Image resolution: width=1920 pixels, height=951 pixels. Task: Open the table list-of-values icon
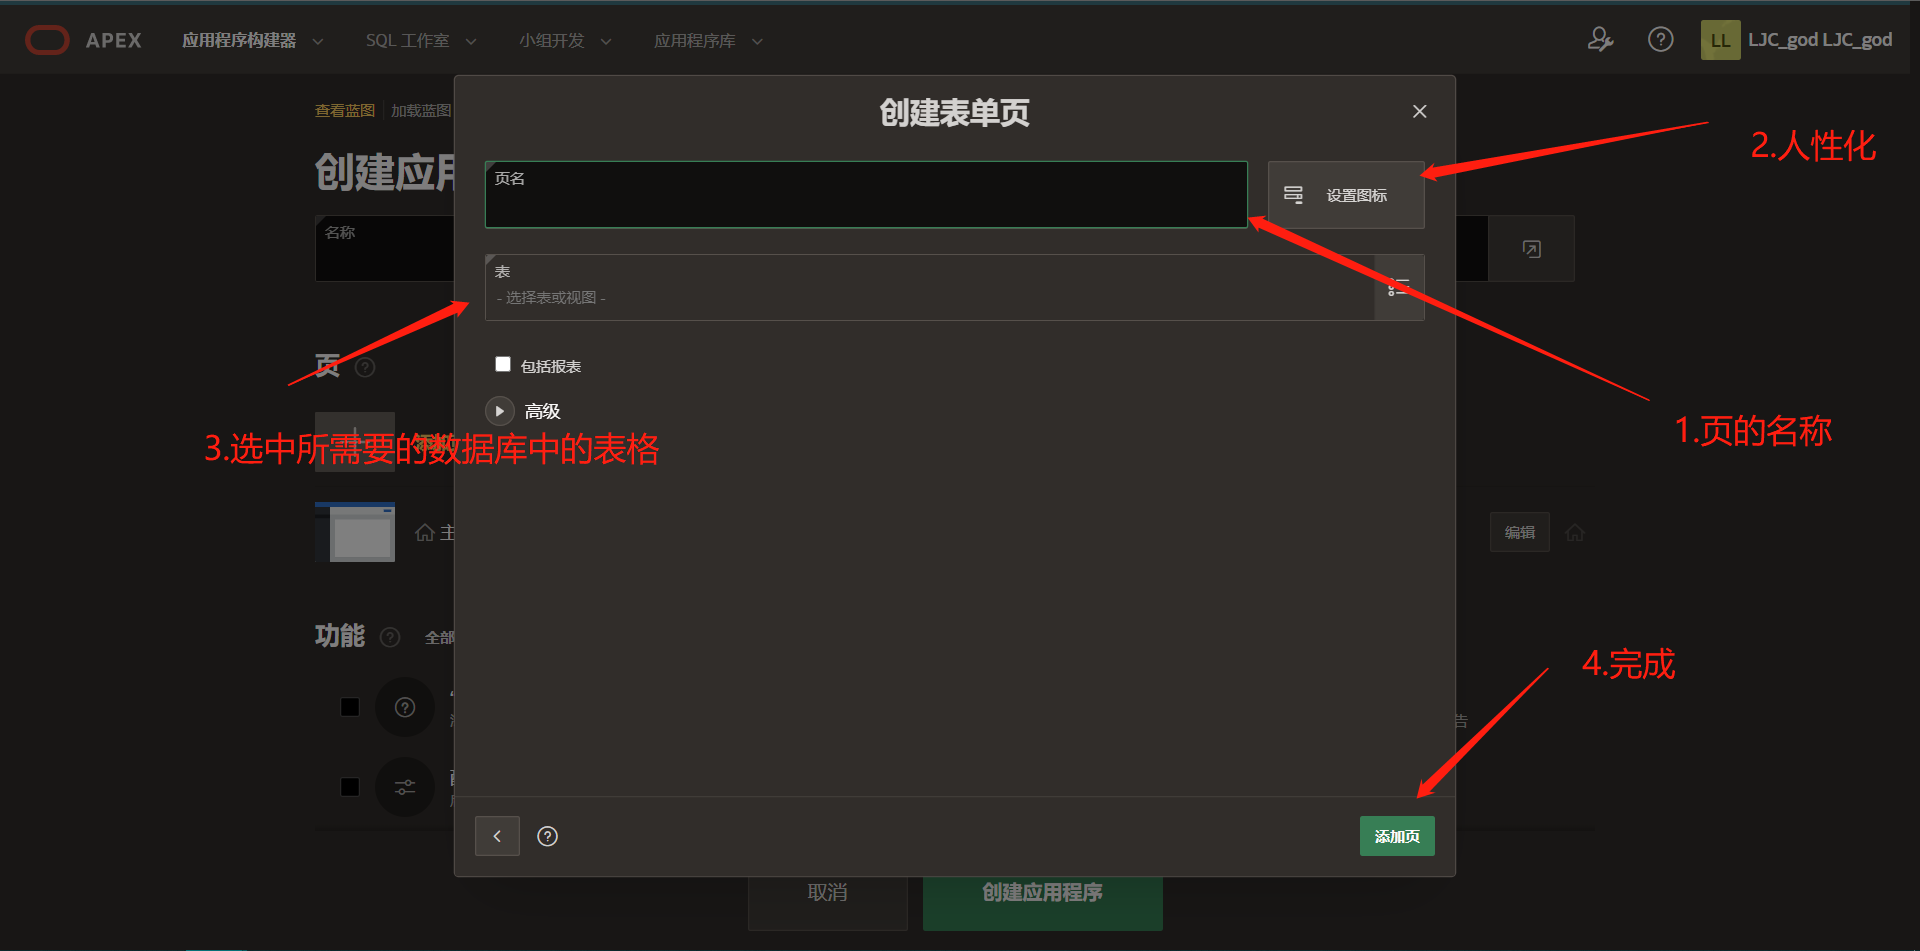1399,287
